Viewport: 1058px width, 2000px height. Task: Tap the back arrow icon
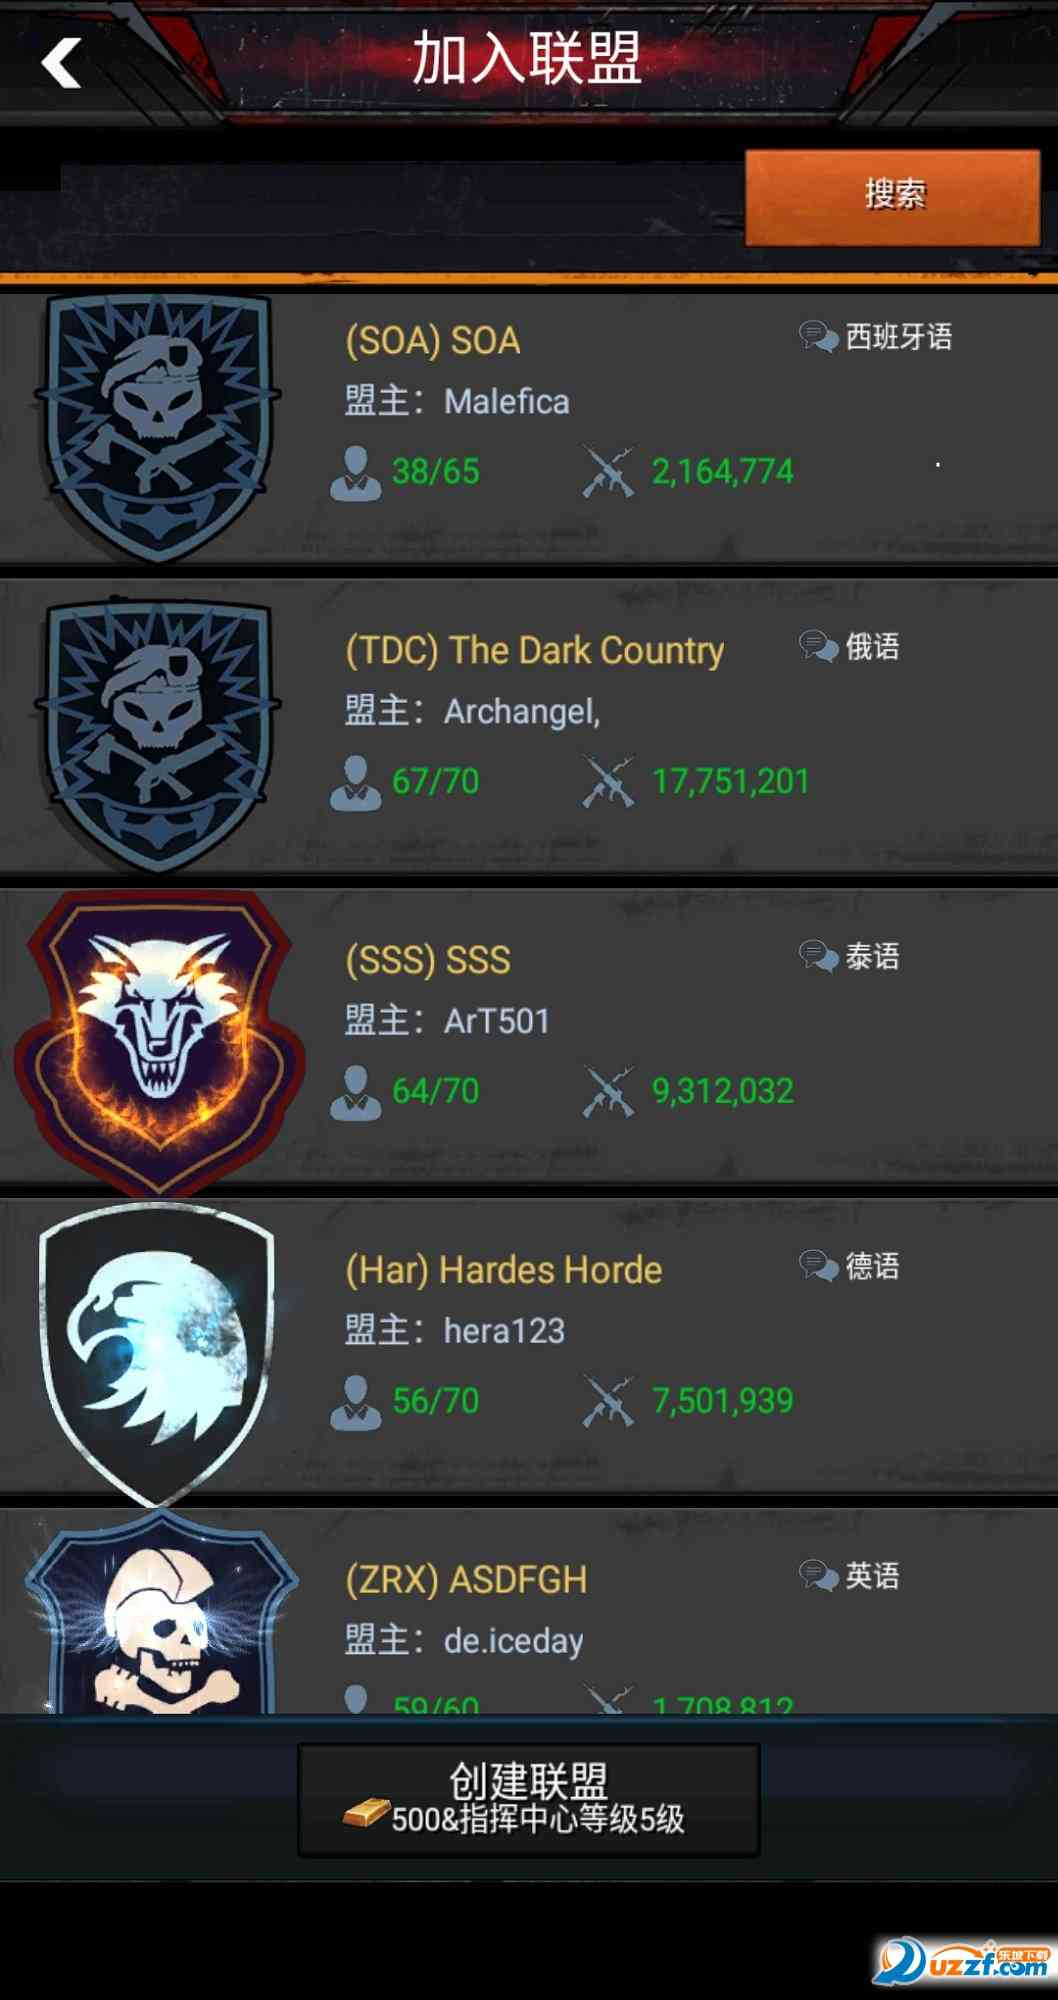click(61, 63)
